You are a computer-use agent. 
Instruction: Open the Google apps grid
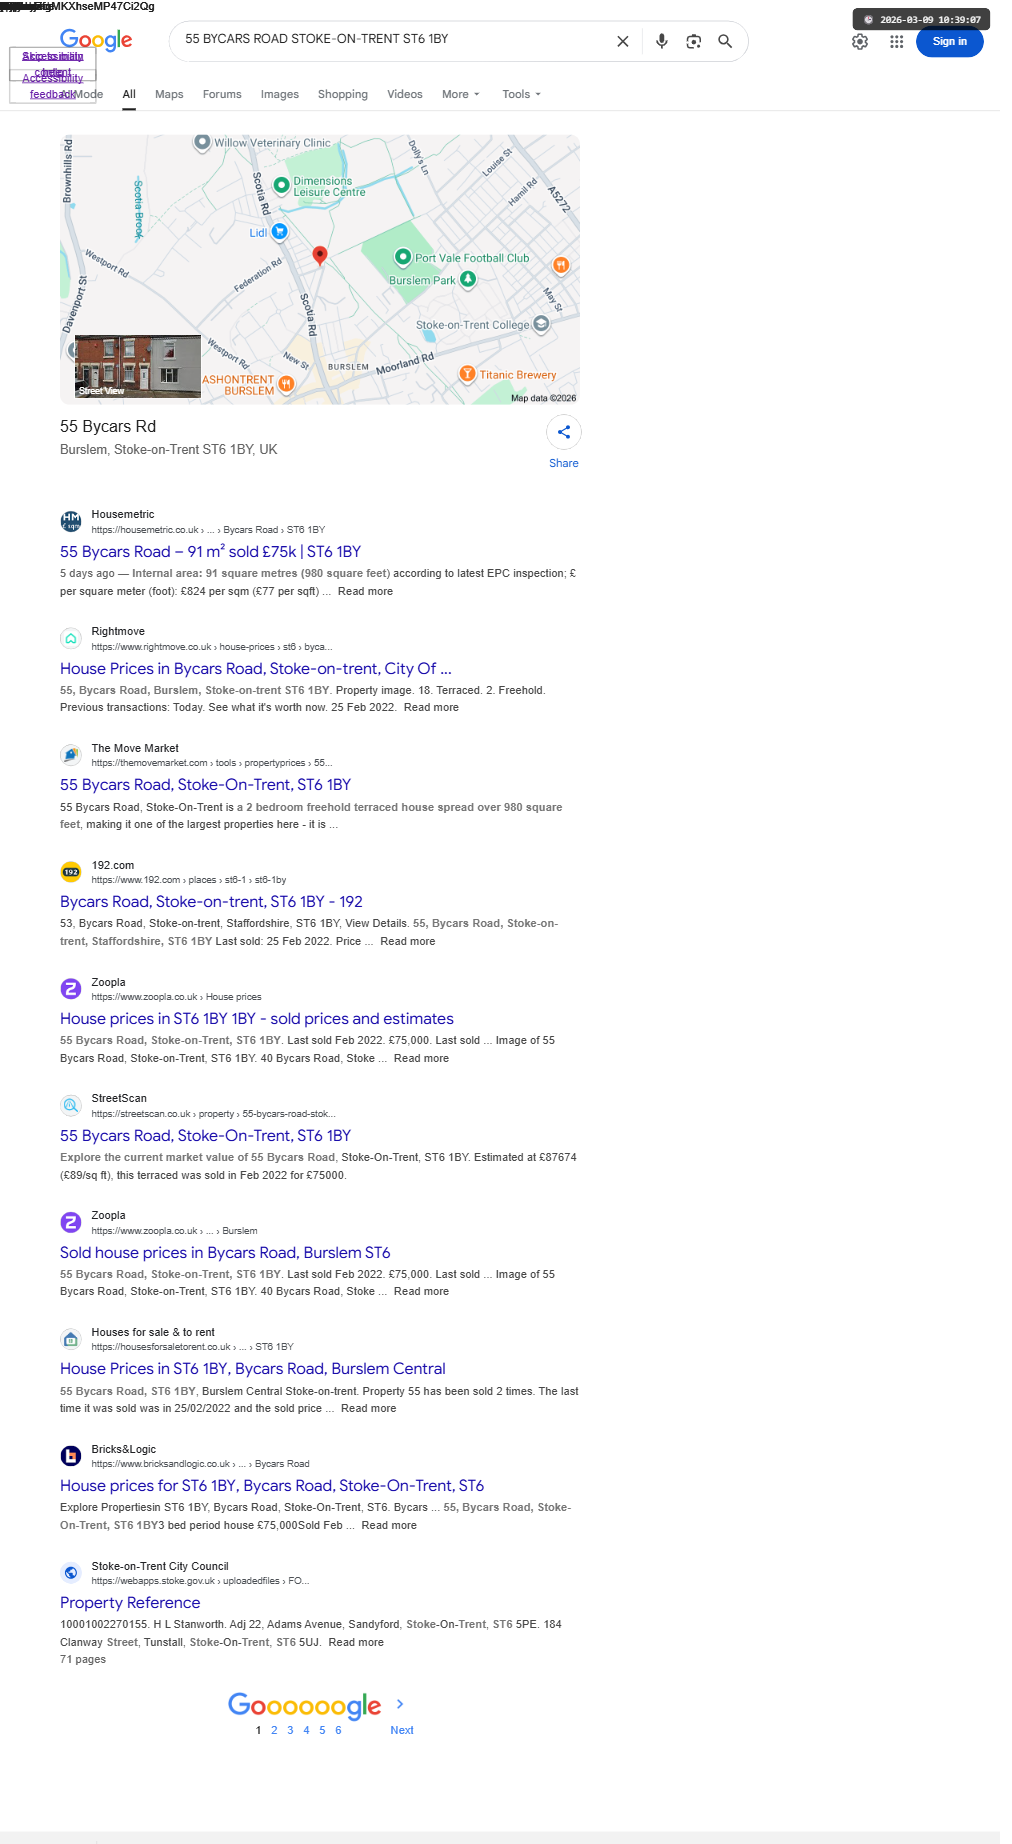[896, 42]
